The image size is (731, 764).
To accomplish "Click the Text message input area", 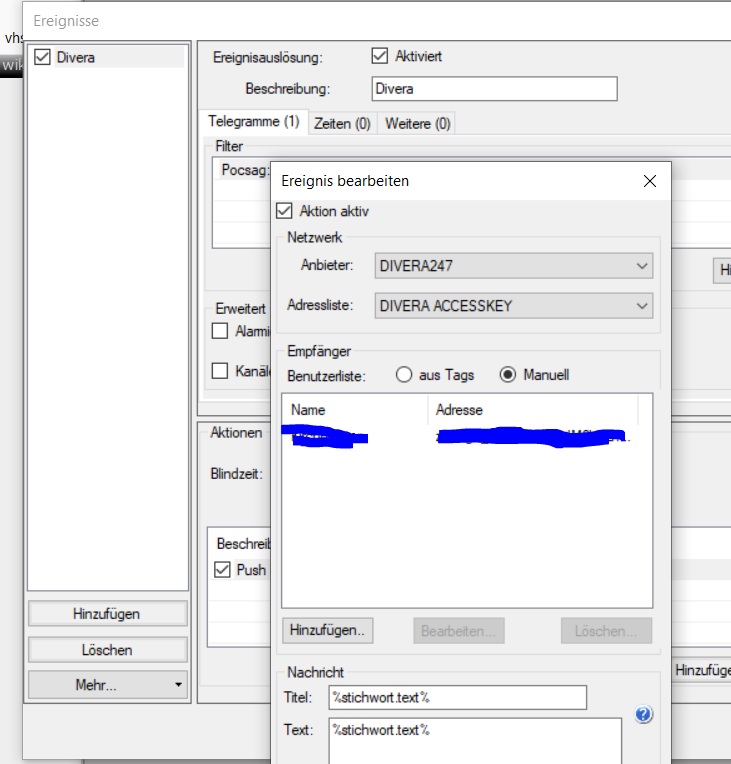I will point(475,740).
